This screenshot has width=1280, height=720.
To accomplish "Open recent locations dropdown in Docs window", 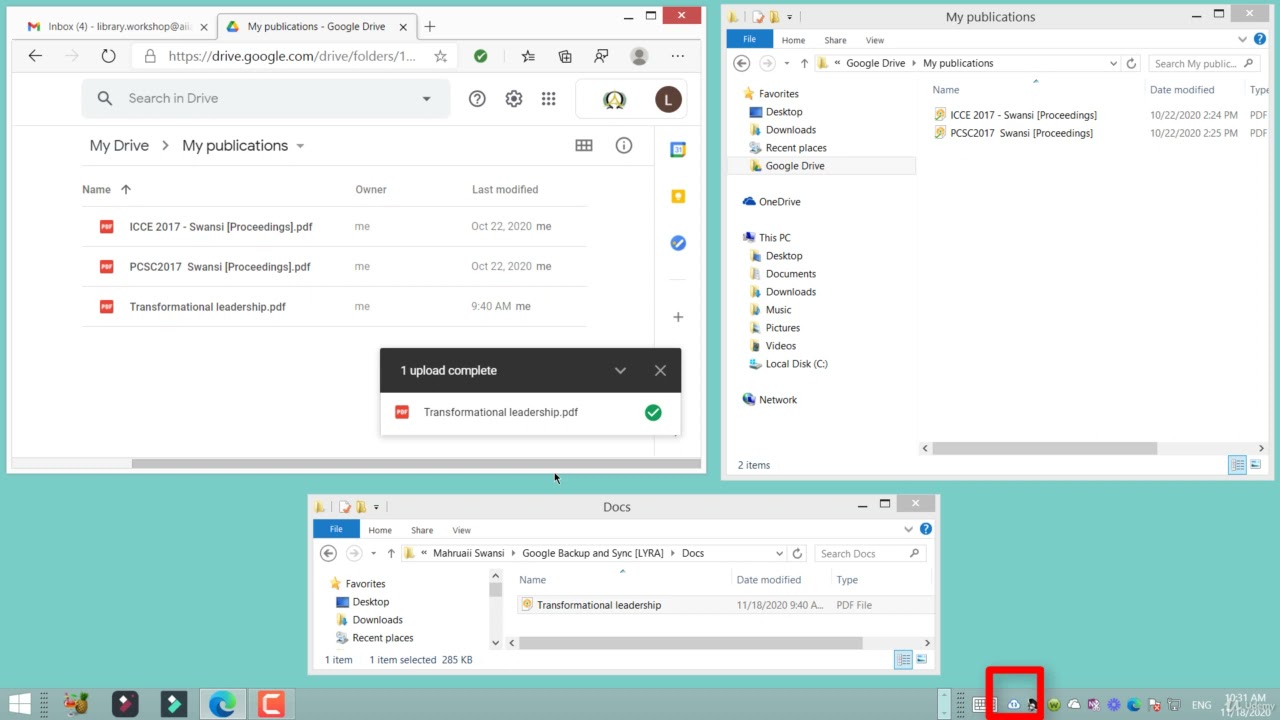I will 373,553.
